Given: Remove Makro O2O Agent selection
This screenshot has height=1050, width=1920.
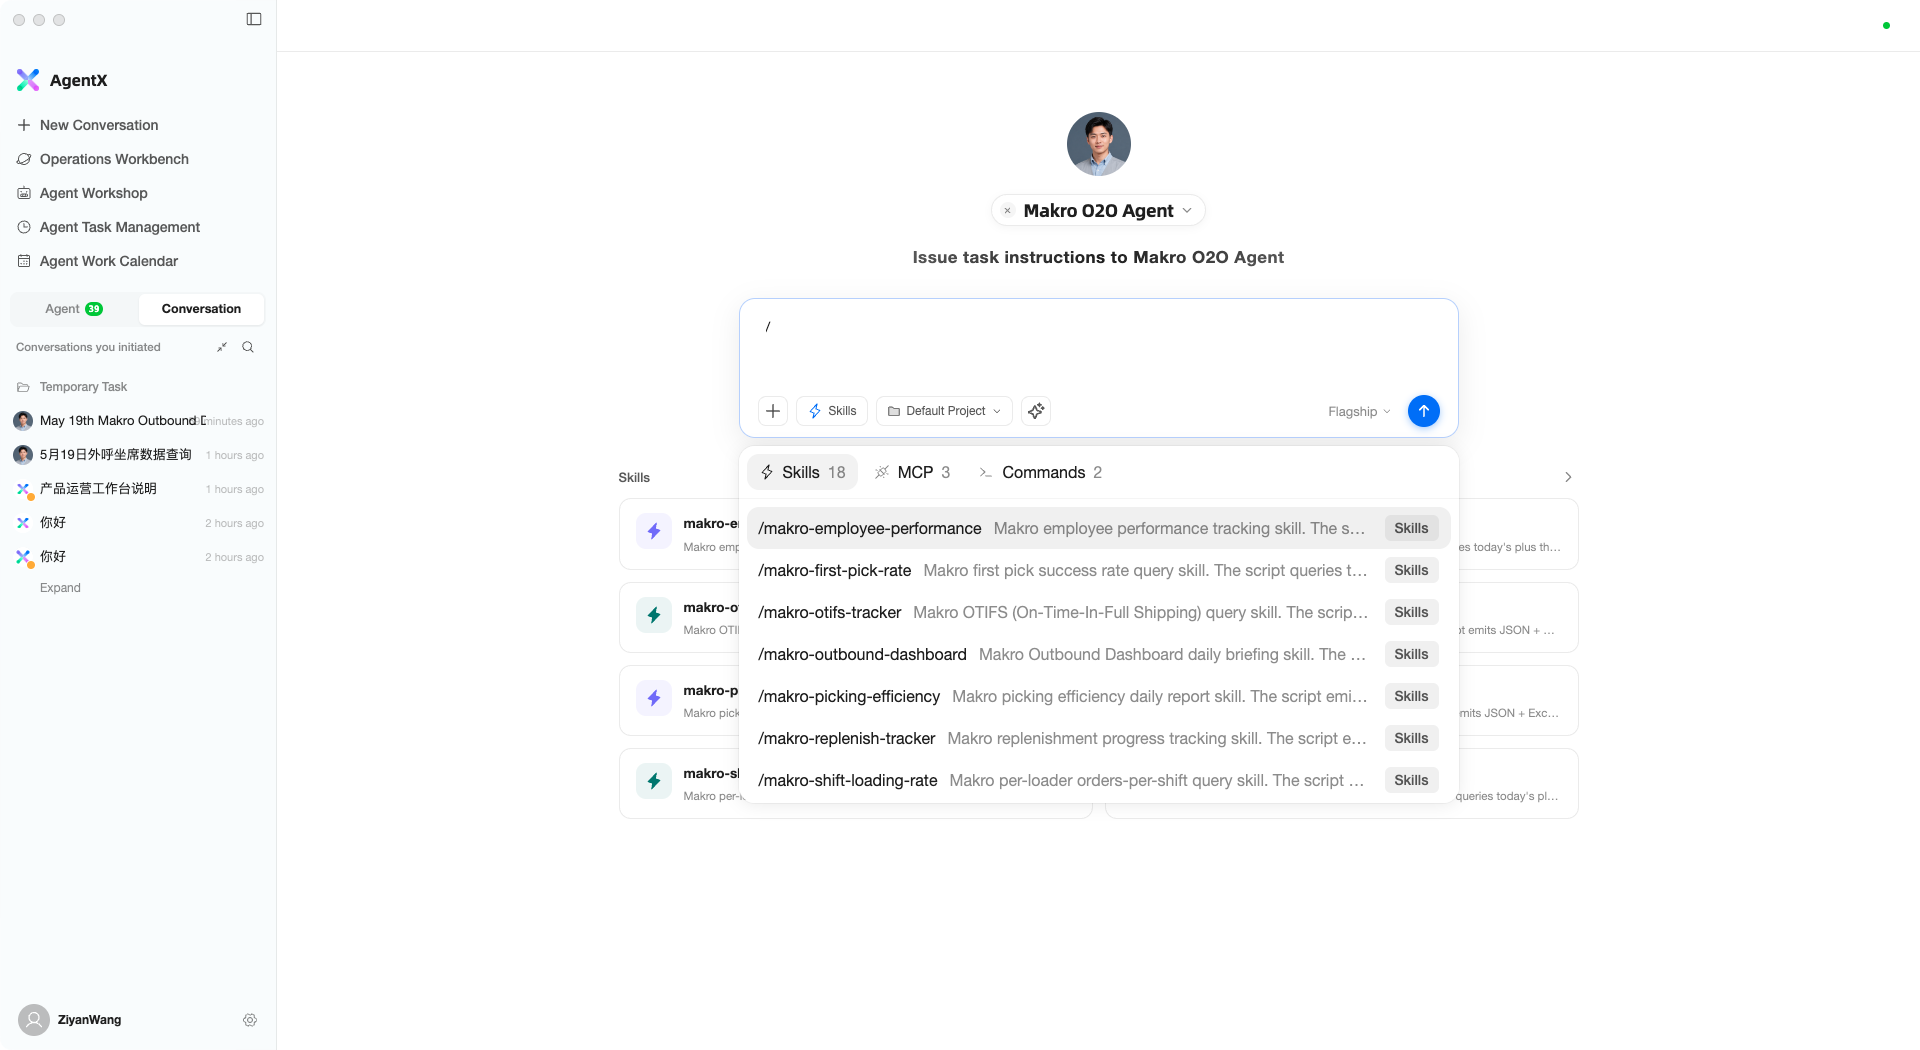Looking at the screenshot, I should (1008, 211).
